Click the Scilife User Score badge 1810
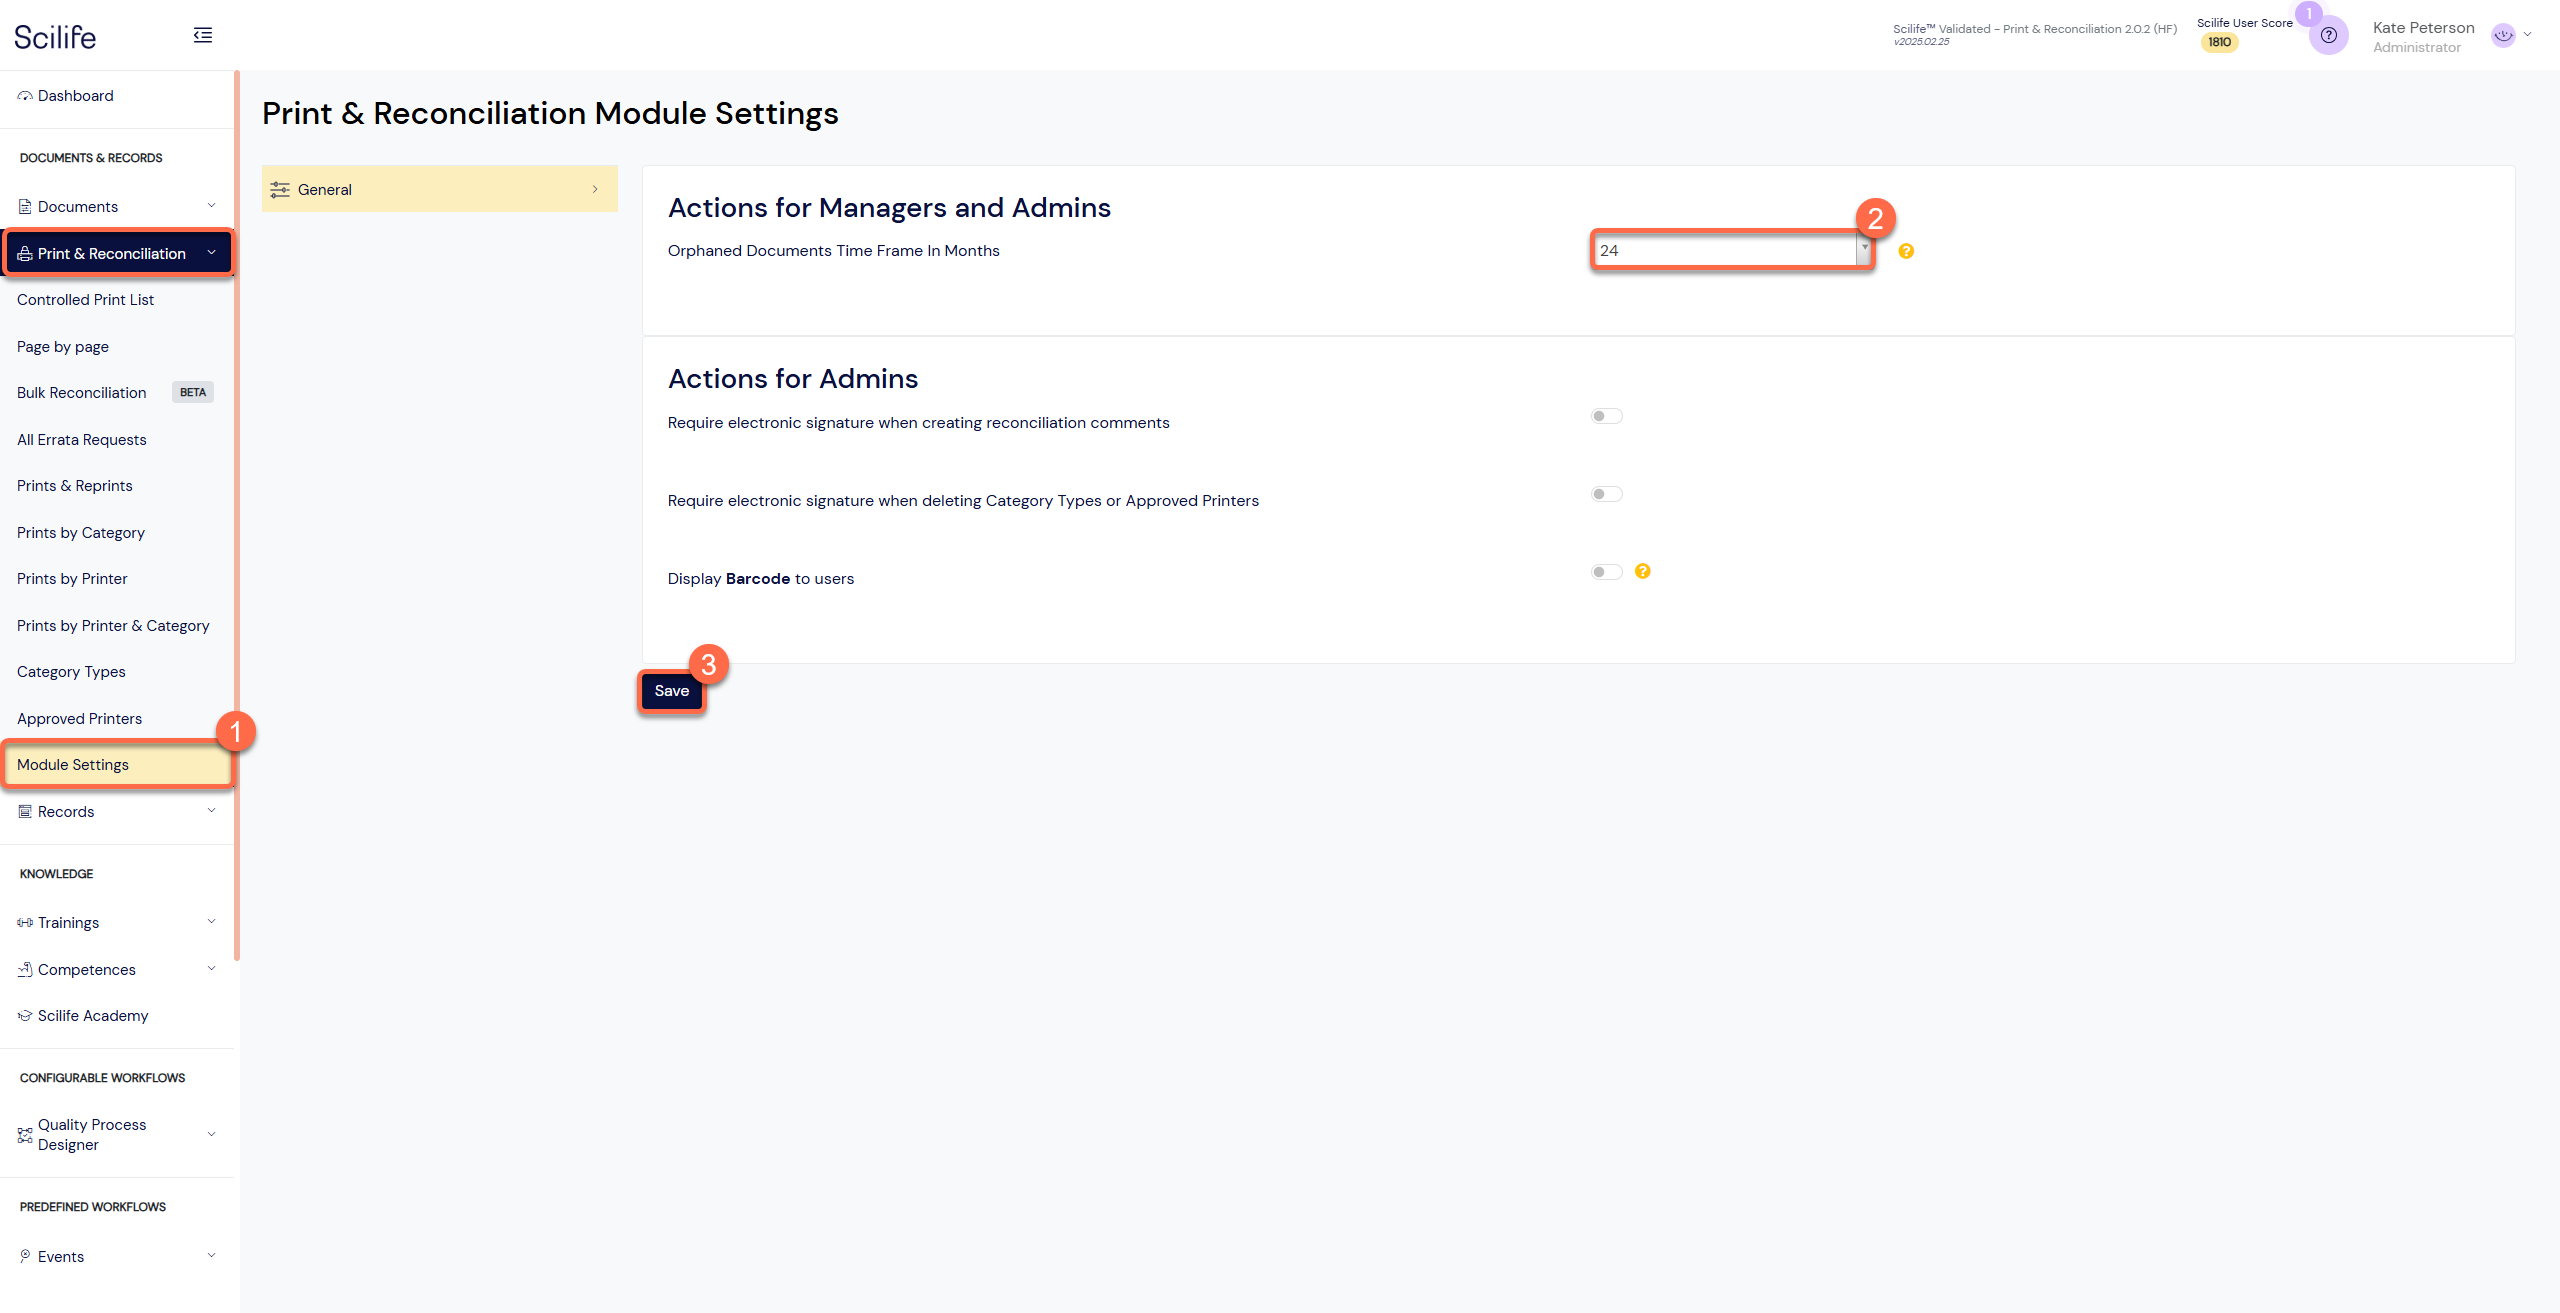 pos(2219,42)
